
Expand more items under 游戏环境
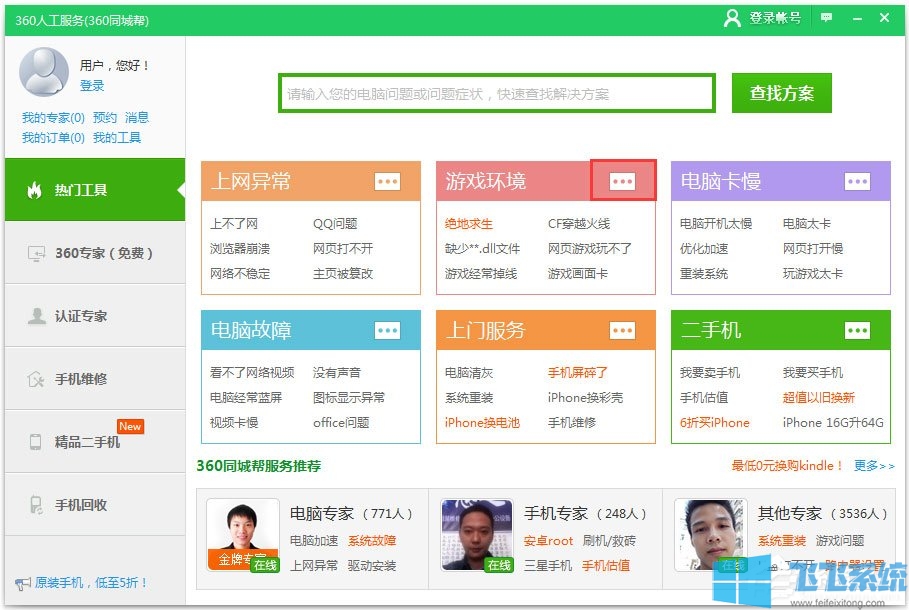tap(622, 182)
